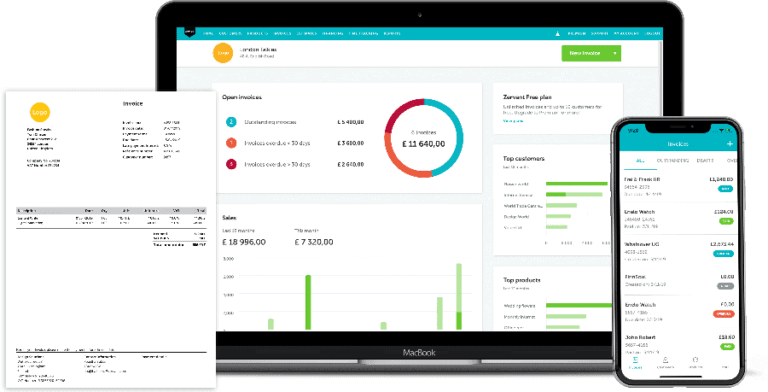Click Outstanding invoices row label
Viewport: 768px width, 392px height.
(x=270, y=122)
